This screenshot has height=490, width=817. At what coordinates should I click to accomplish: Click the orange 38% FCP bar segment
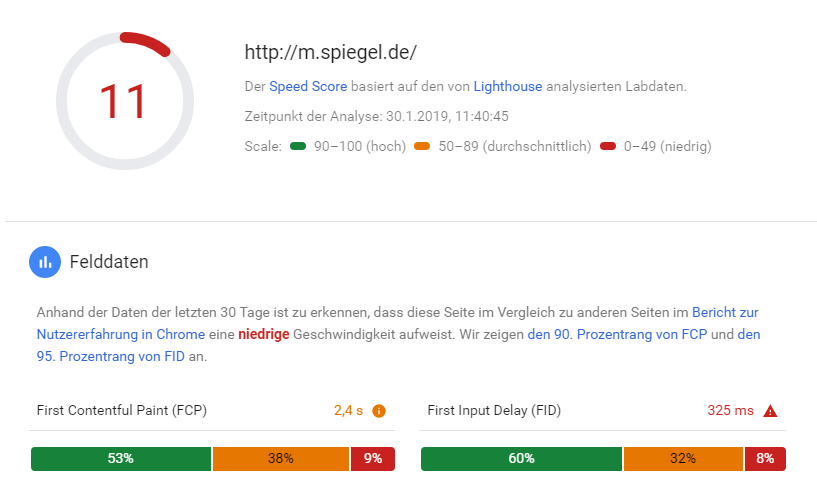[281, 459]
